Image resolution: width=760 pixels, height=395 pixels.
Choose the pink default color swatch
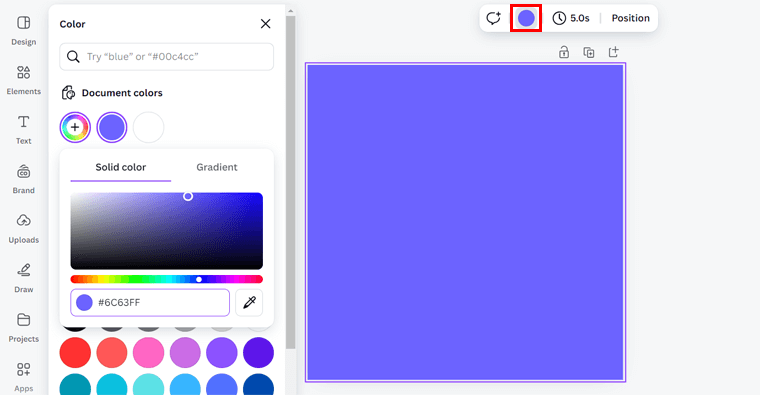[148, 352]
